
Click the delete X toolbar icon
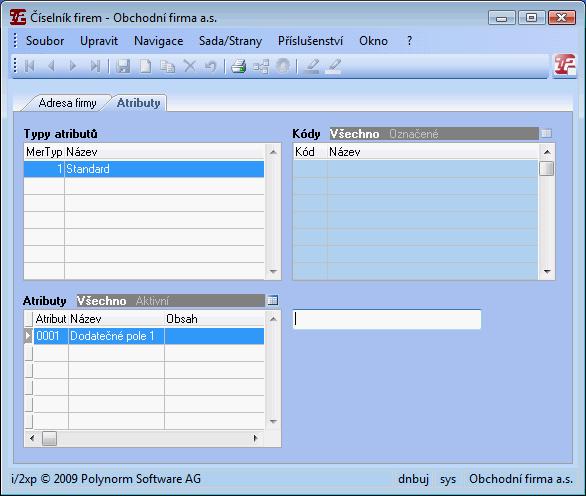pos(190,67)
